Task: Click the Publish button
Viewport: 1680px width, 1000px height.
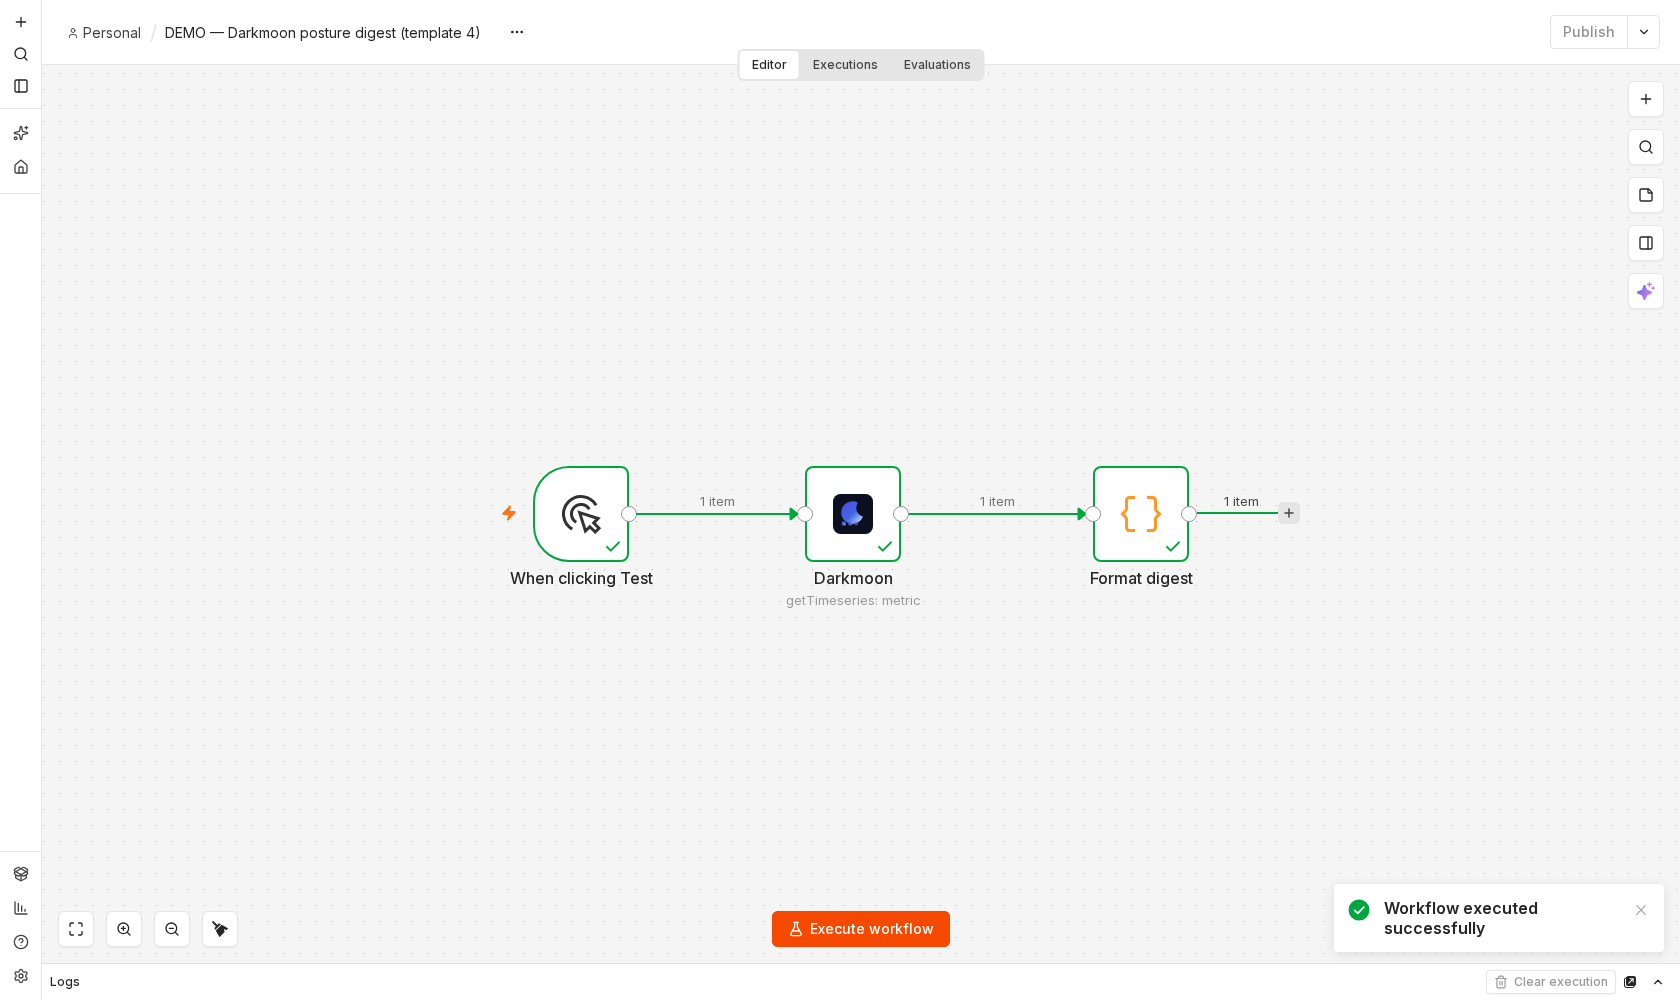Action: point(1589,32)
